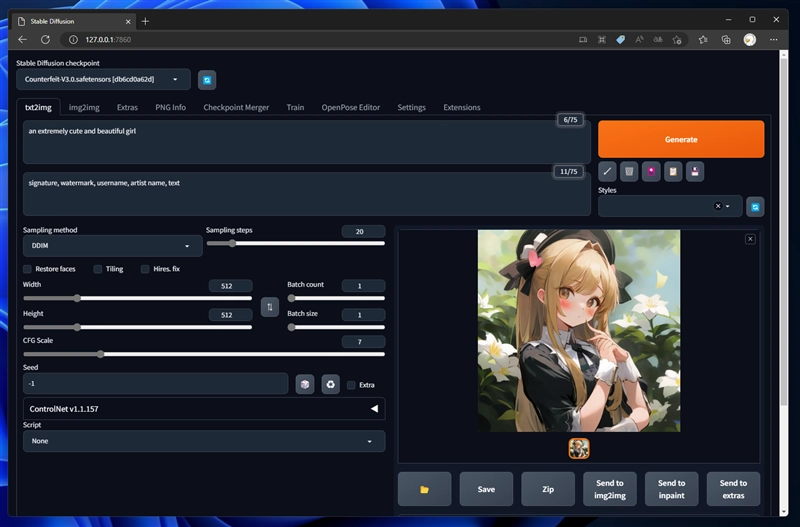The height and width of the screenshot is (527, 800).
Task: Click the trash icon to clear prompt
Action: click(629, 171)
